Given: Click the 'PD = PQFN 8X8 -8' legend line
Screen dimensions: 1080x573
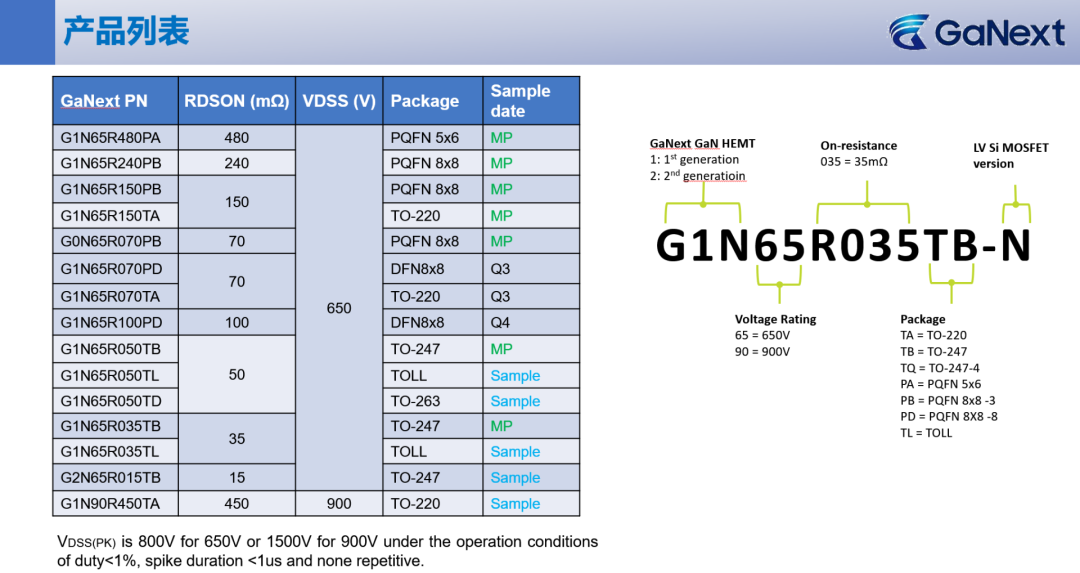Looking at the screenshot, I should (x=948, y=416).
